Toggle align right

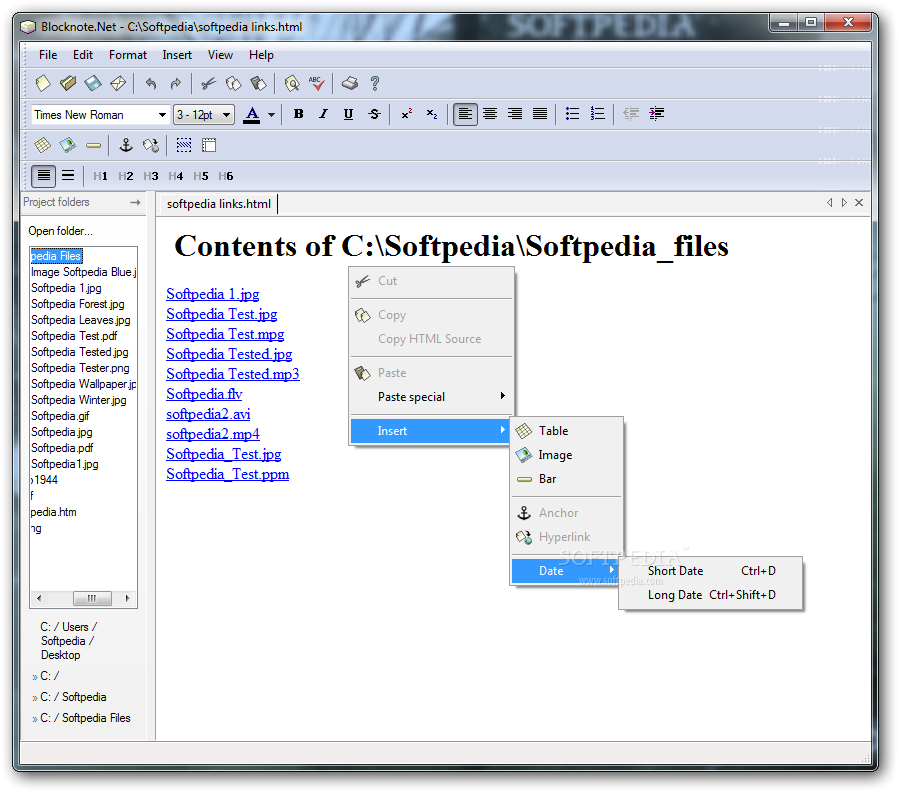tap(514, 114)
